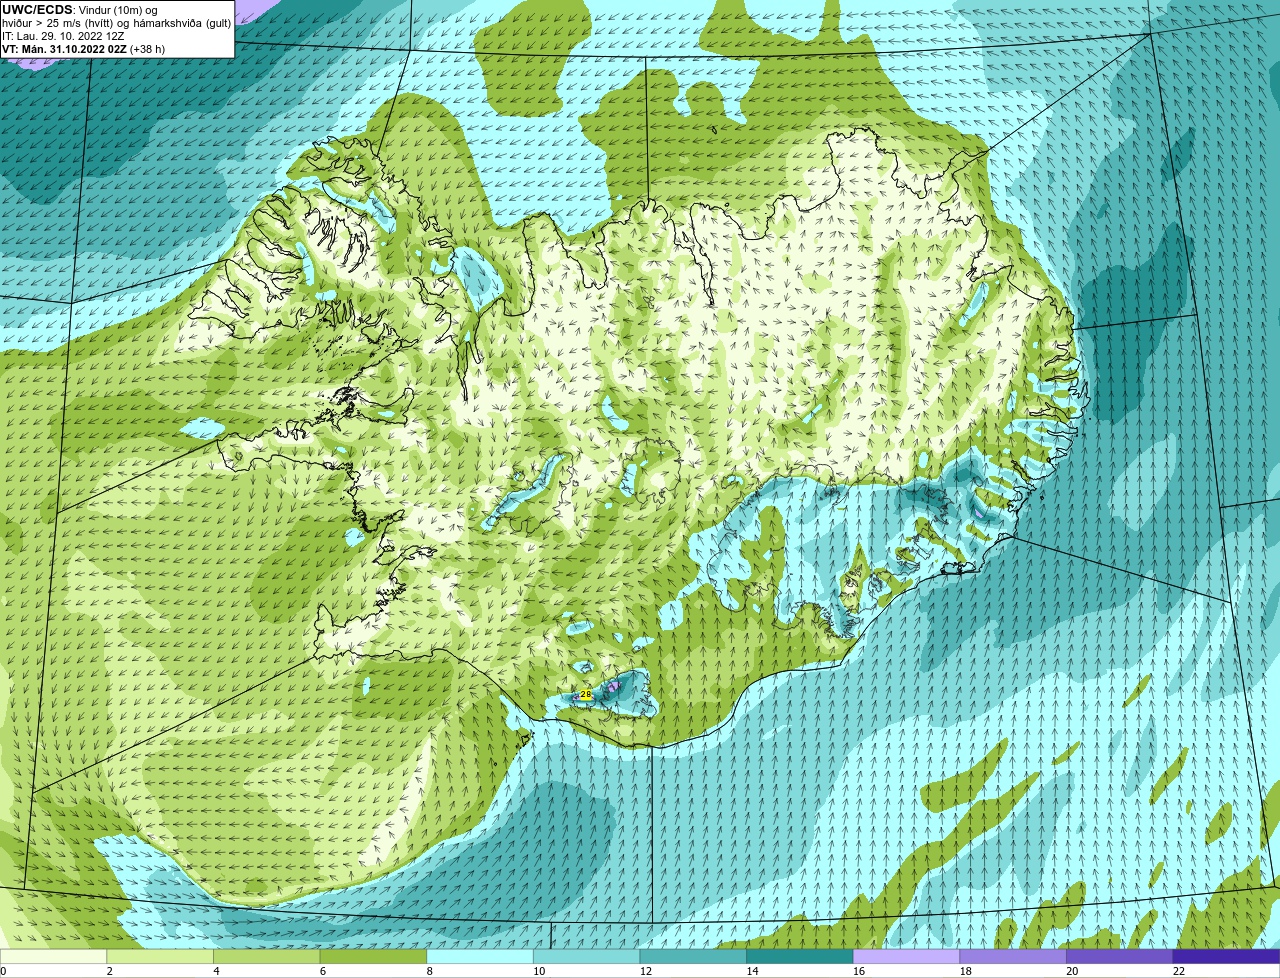The height and width of the screenshot is (978, 1280).
Task: Choose the dark teal 14–16 m/s swatch
Action: (800, 956)
